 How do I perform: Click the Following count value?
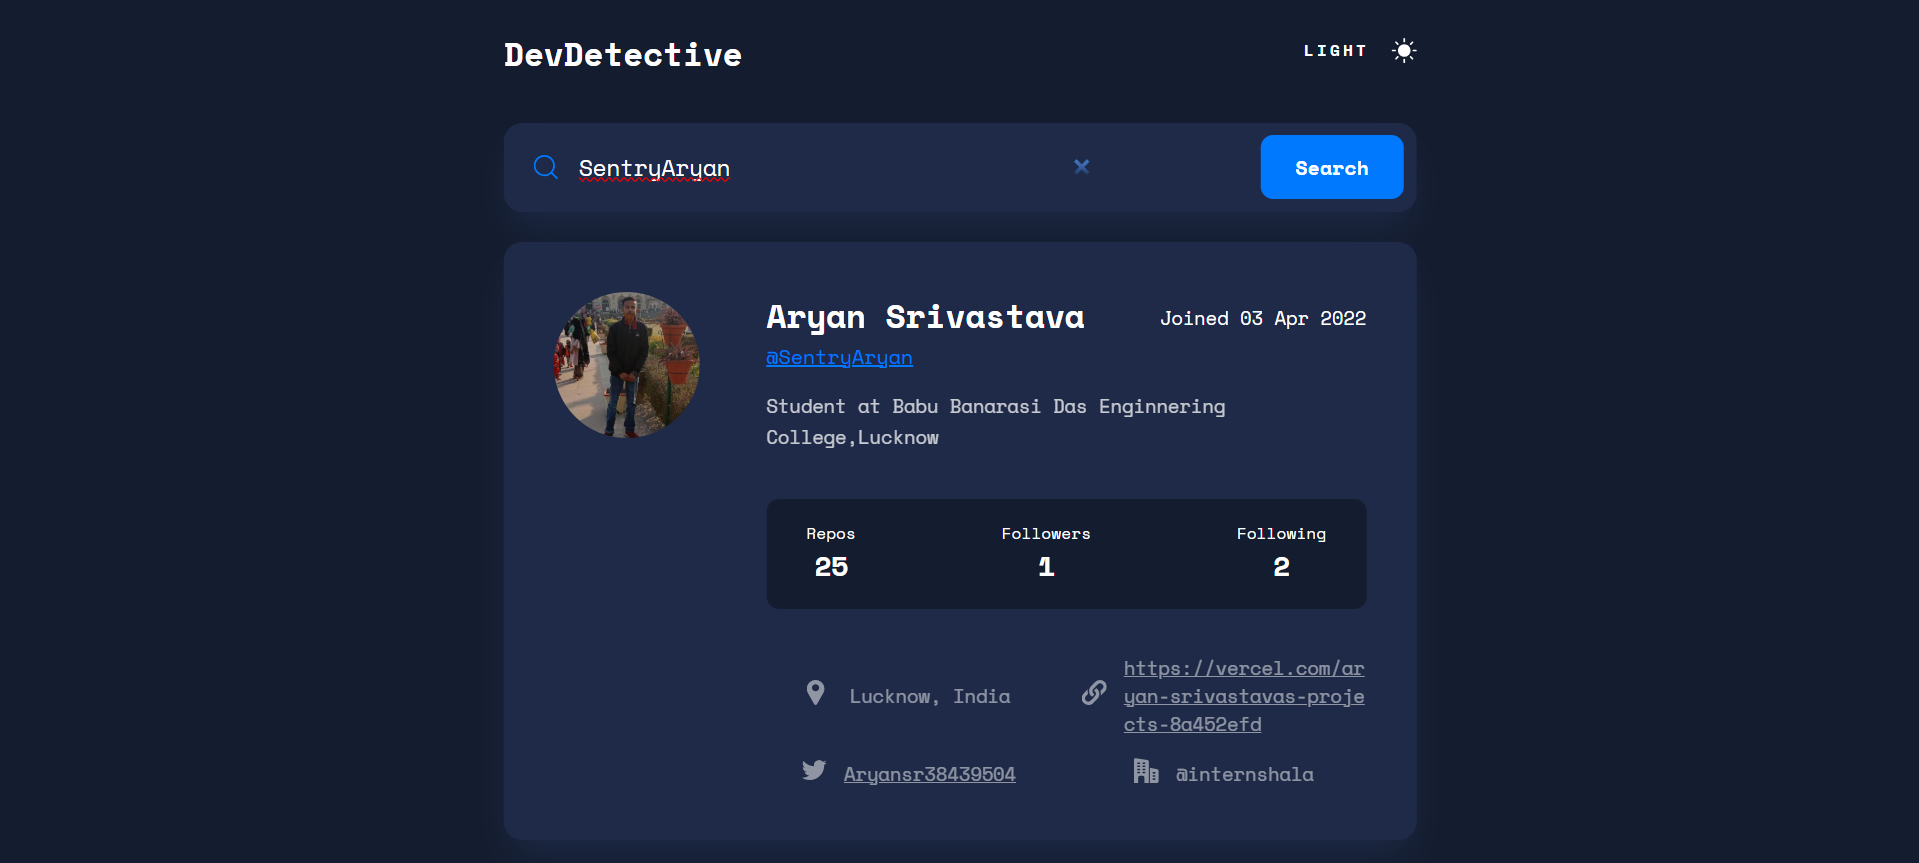coord(1281,567)
